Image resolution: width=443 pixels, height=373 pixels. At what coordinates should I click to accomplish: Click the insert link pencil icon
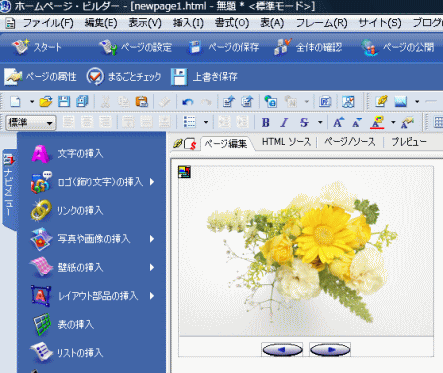point(381,101)
